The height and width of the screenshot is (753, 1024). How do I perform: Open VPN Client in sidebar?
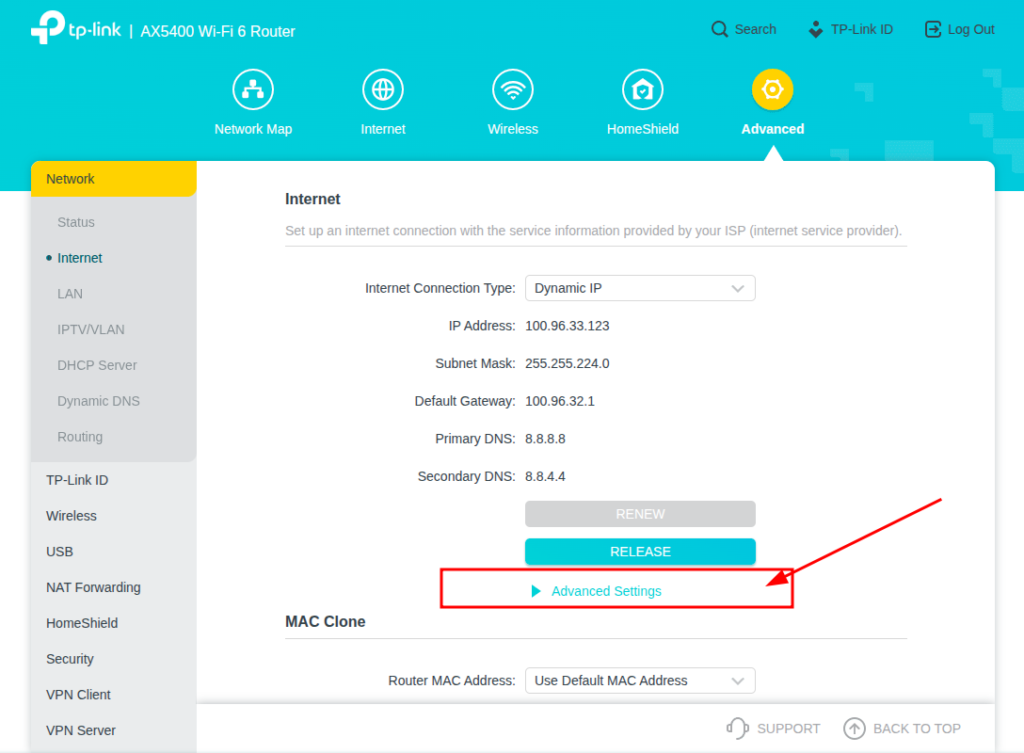(x=78, y=694)
